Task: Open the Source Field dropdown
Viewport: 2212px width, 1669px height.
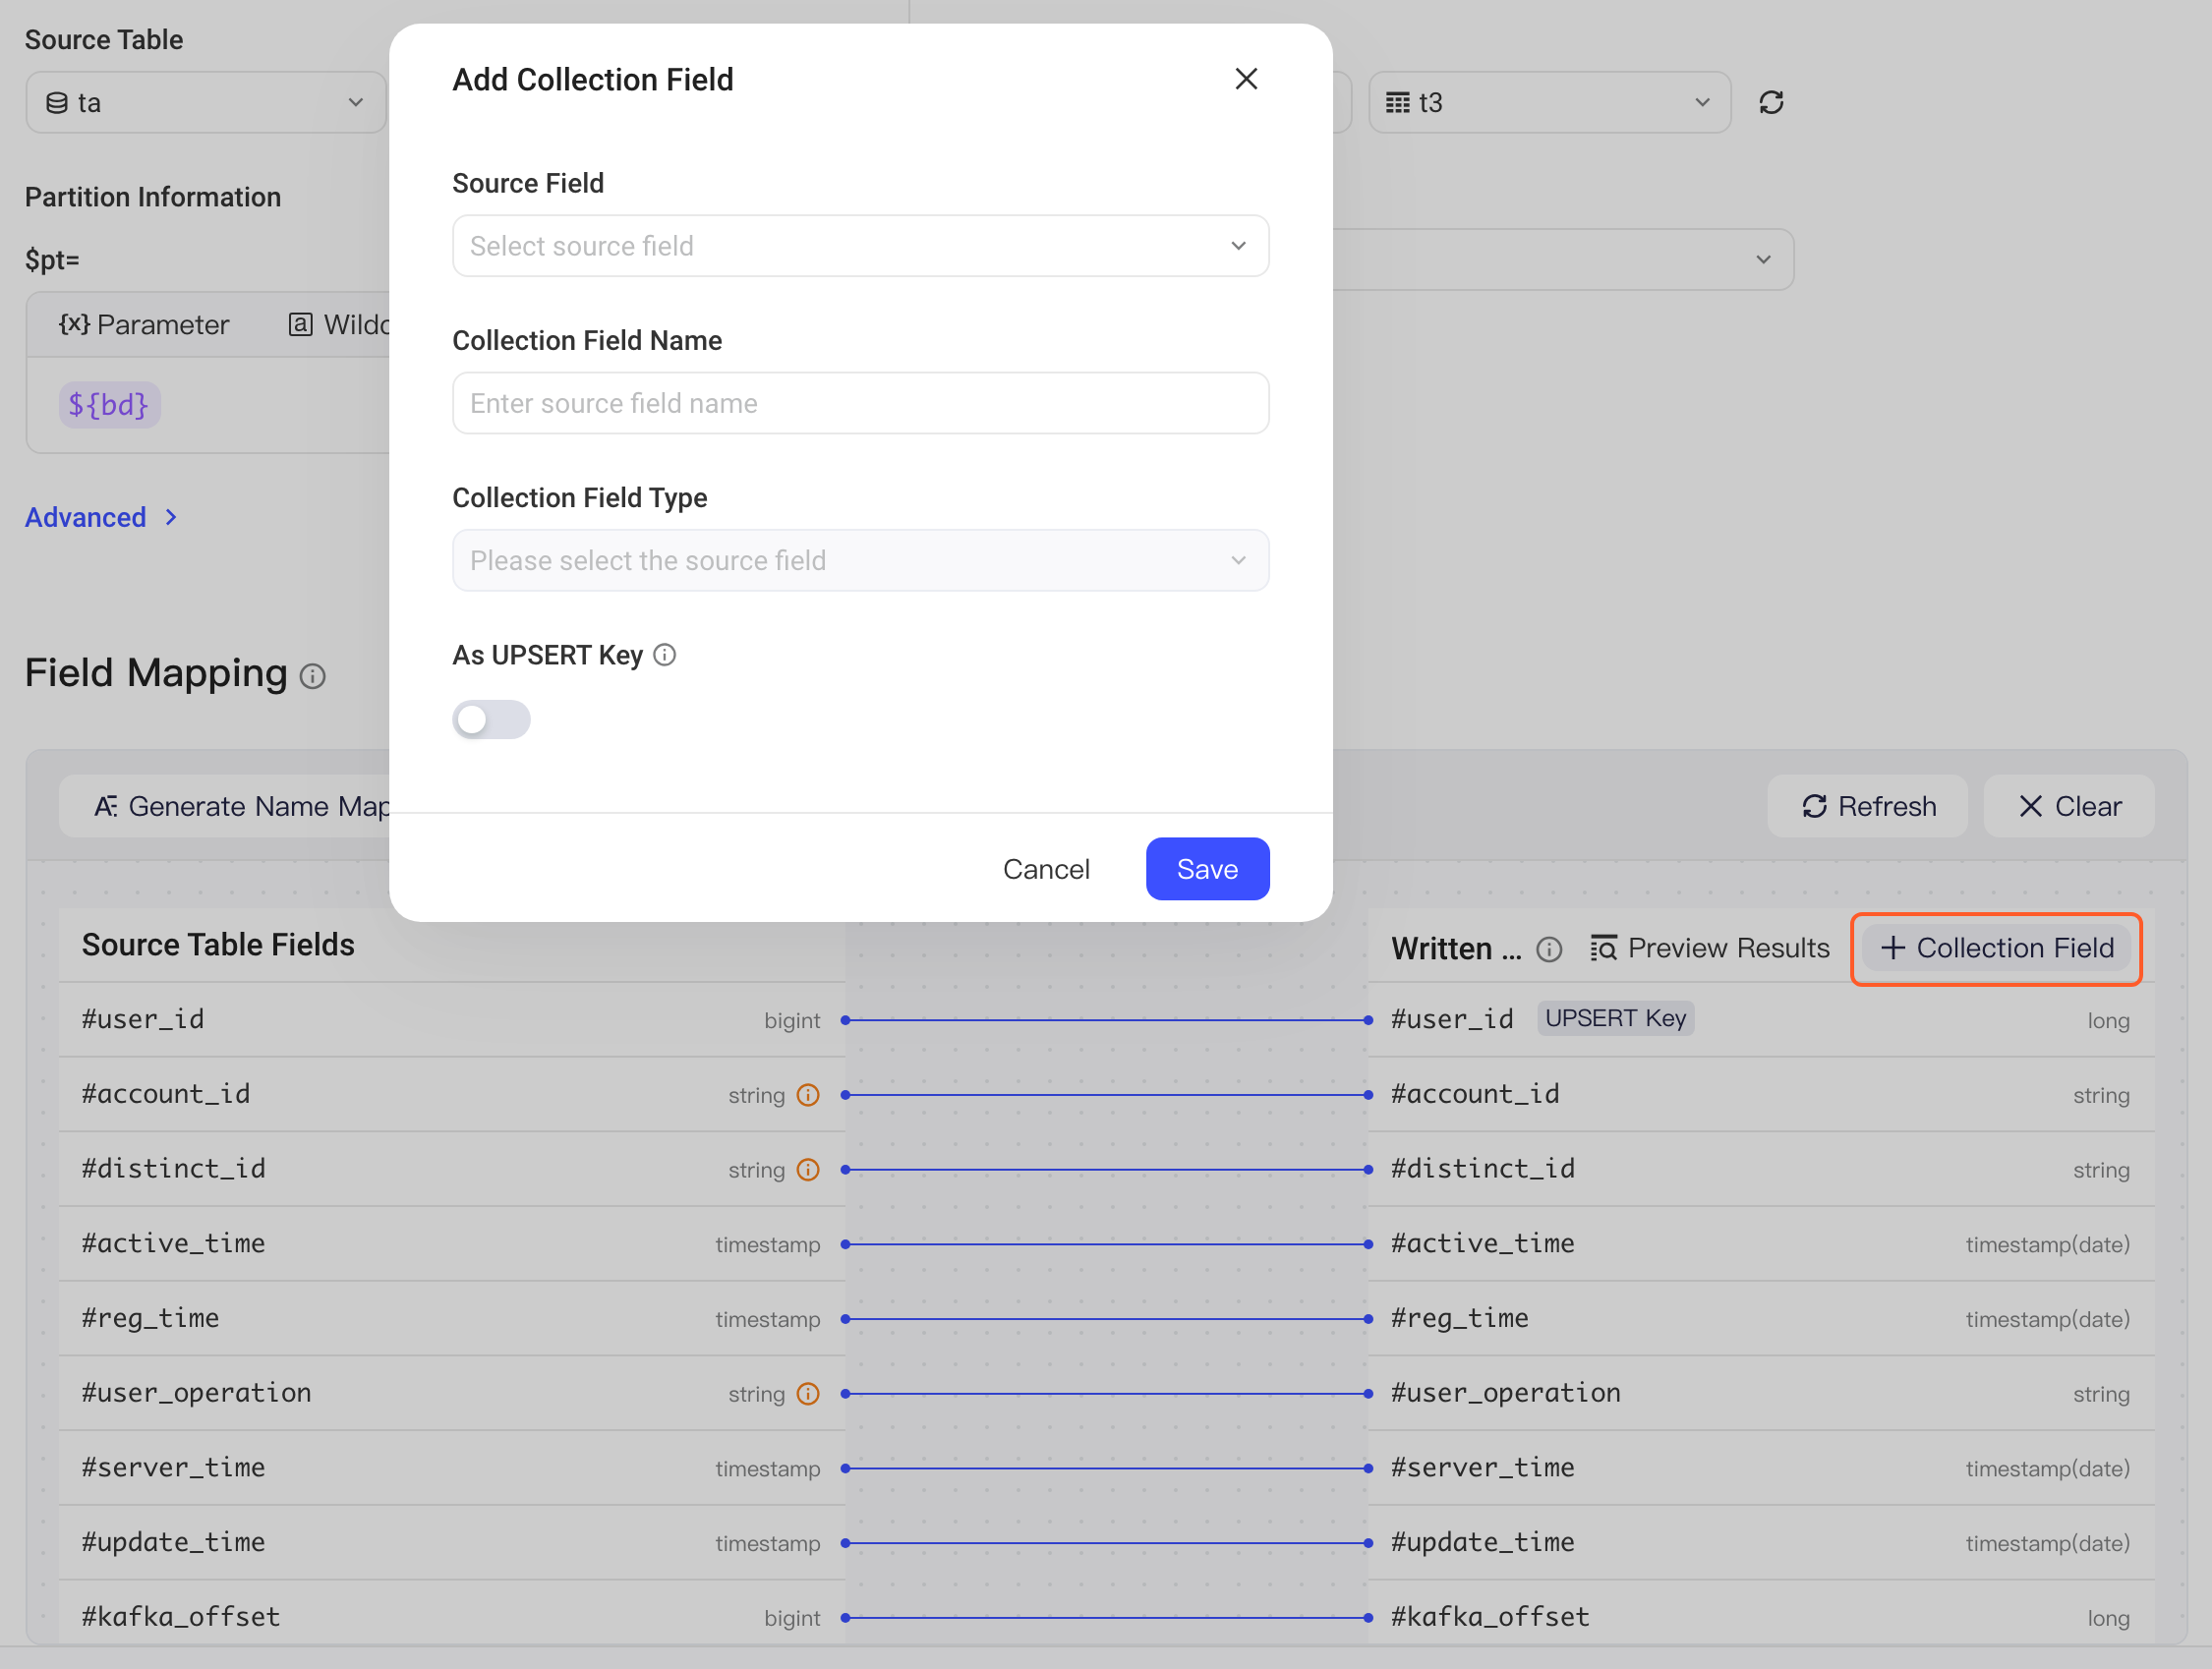Action: pos(860,246)
